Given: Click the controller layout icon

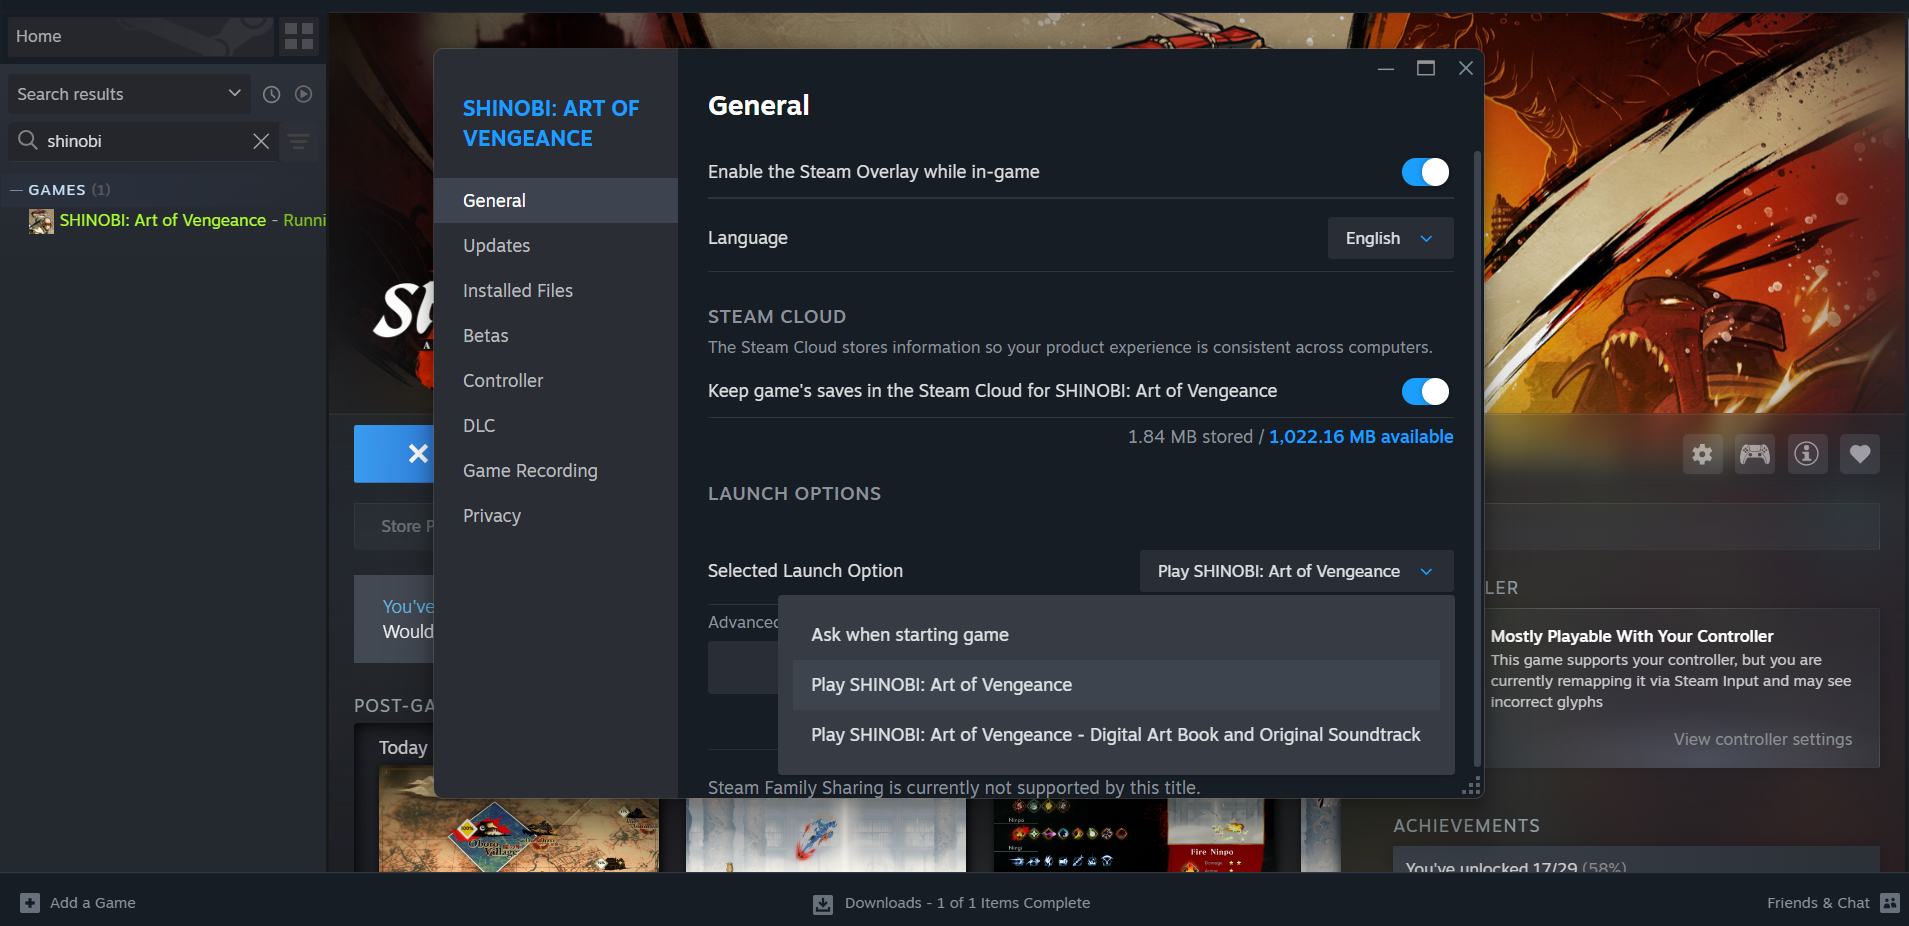Looking at the screenshot, I should [1754, 454].
